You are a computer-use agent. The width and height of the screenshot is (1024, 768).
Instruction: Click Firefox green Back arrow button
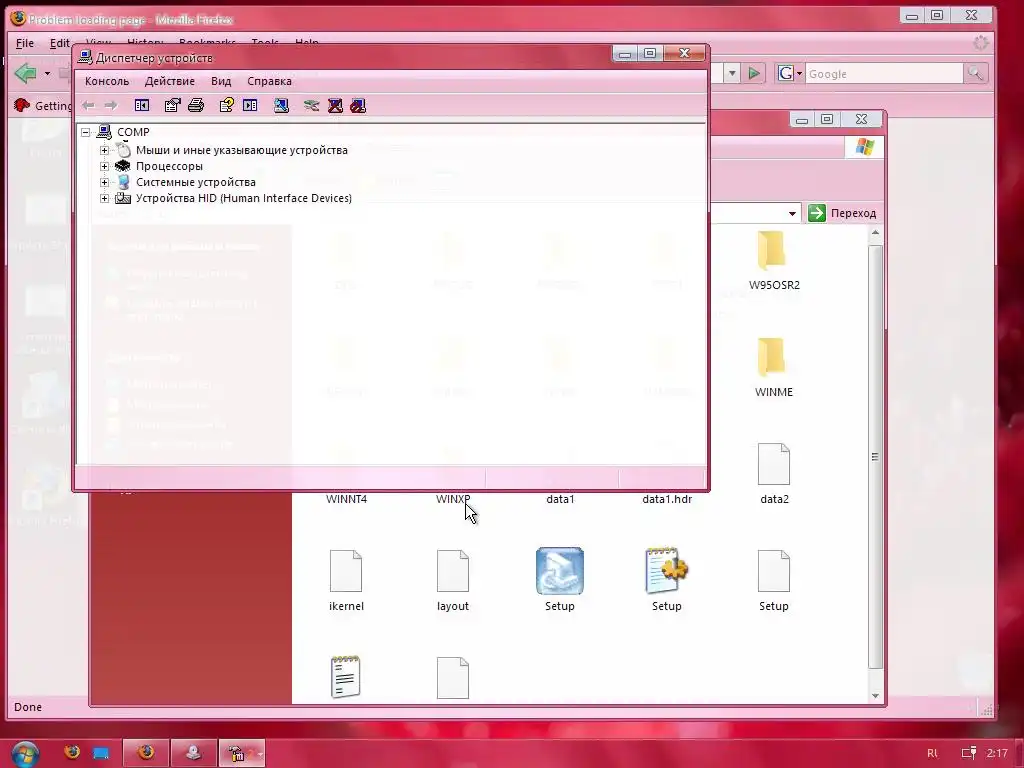[x=25, y=73]
